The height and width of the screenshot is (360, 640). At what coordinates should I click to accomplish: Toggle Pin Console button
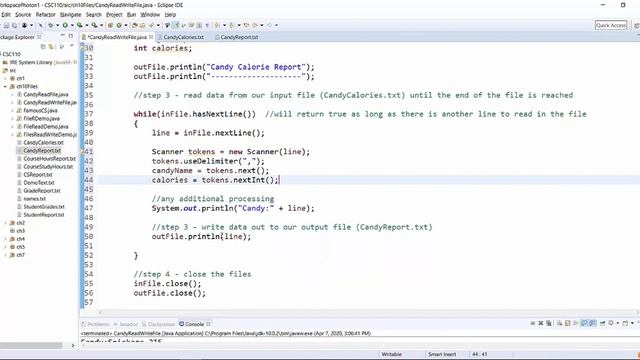click(x=602, y=323)
